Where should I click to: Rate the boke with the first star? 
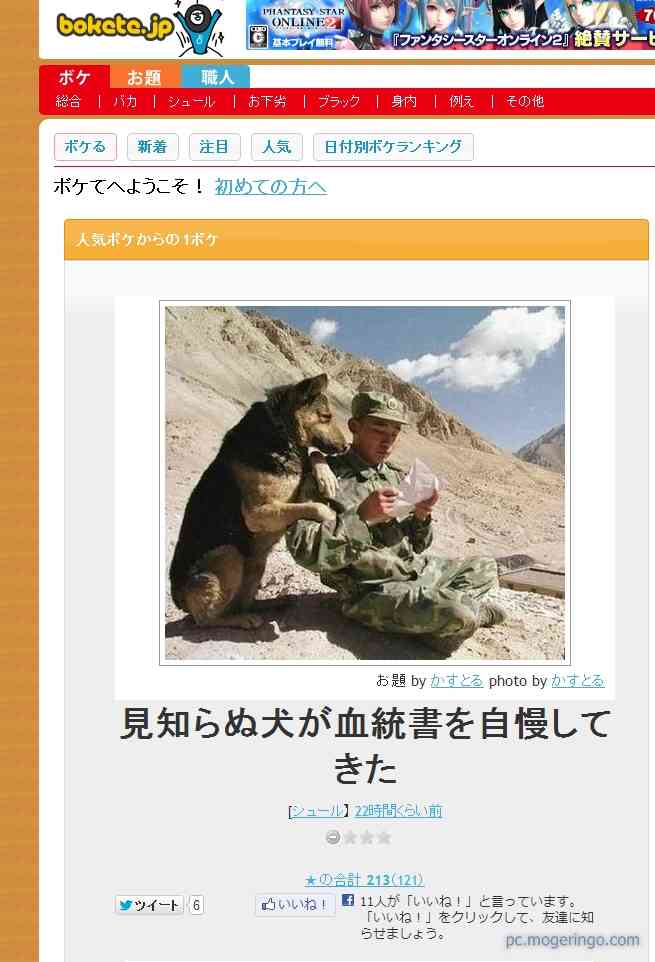click(x=350, y=837)
